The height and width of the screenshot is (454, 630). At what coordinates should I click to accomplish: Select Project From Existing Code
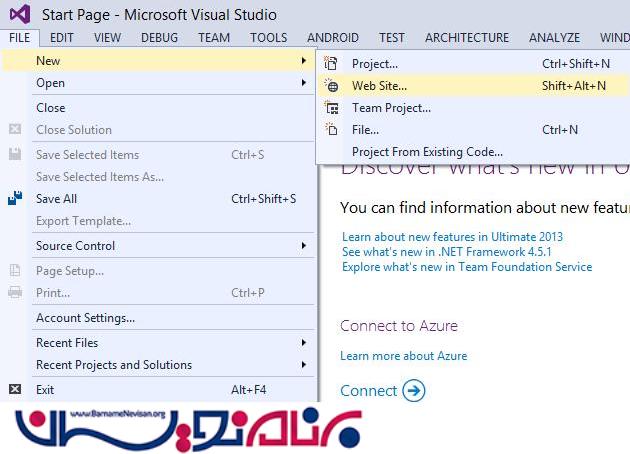tap(427, 152)
